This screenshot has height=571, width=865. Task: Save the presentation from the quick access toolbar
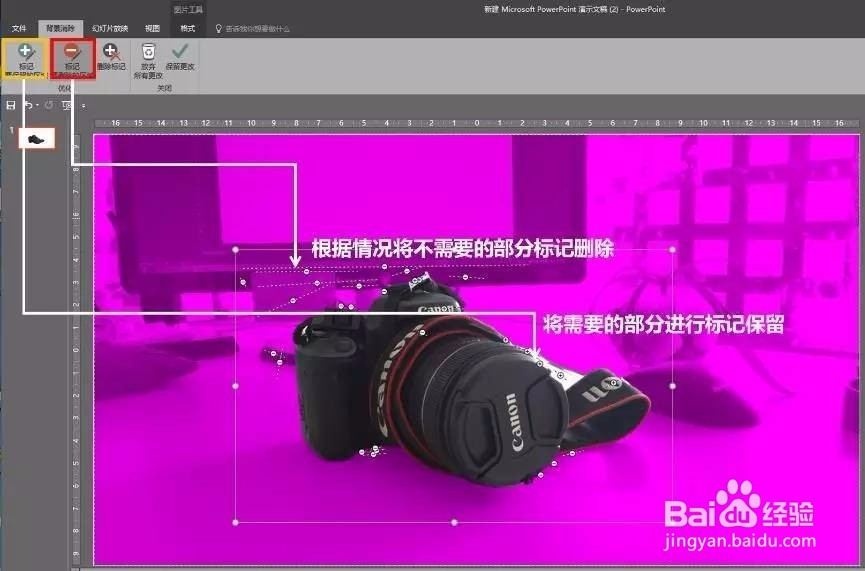[x=11, y=105]
